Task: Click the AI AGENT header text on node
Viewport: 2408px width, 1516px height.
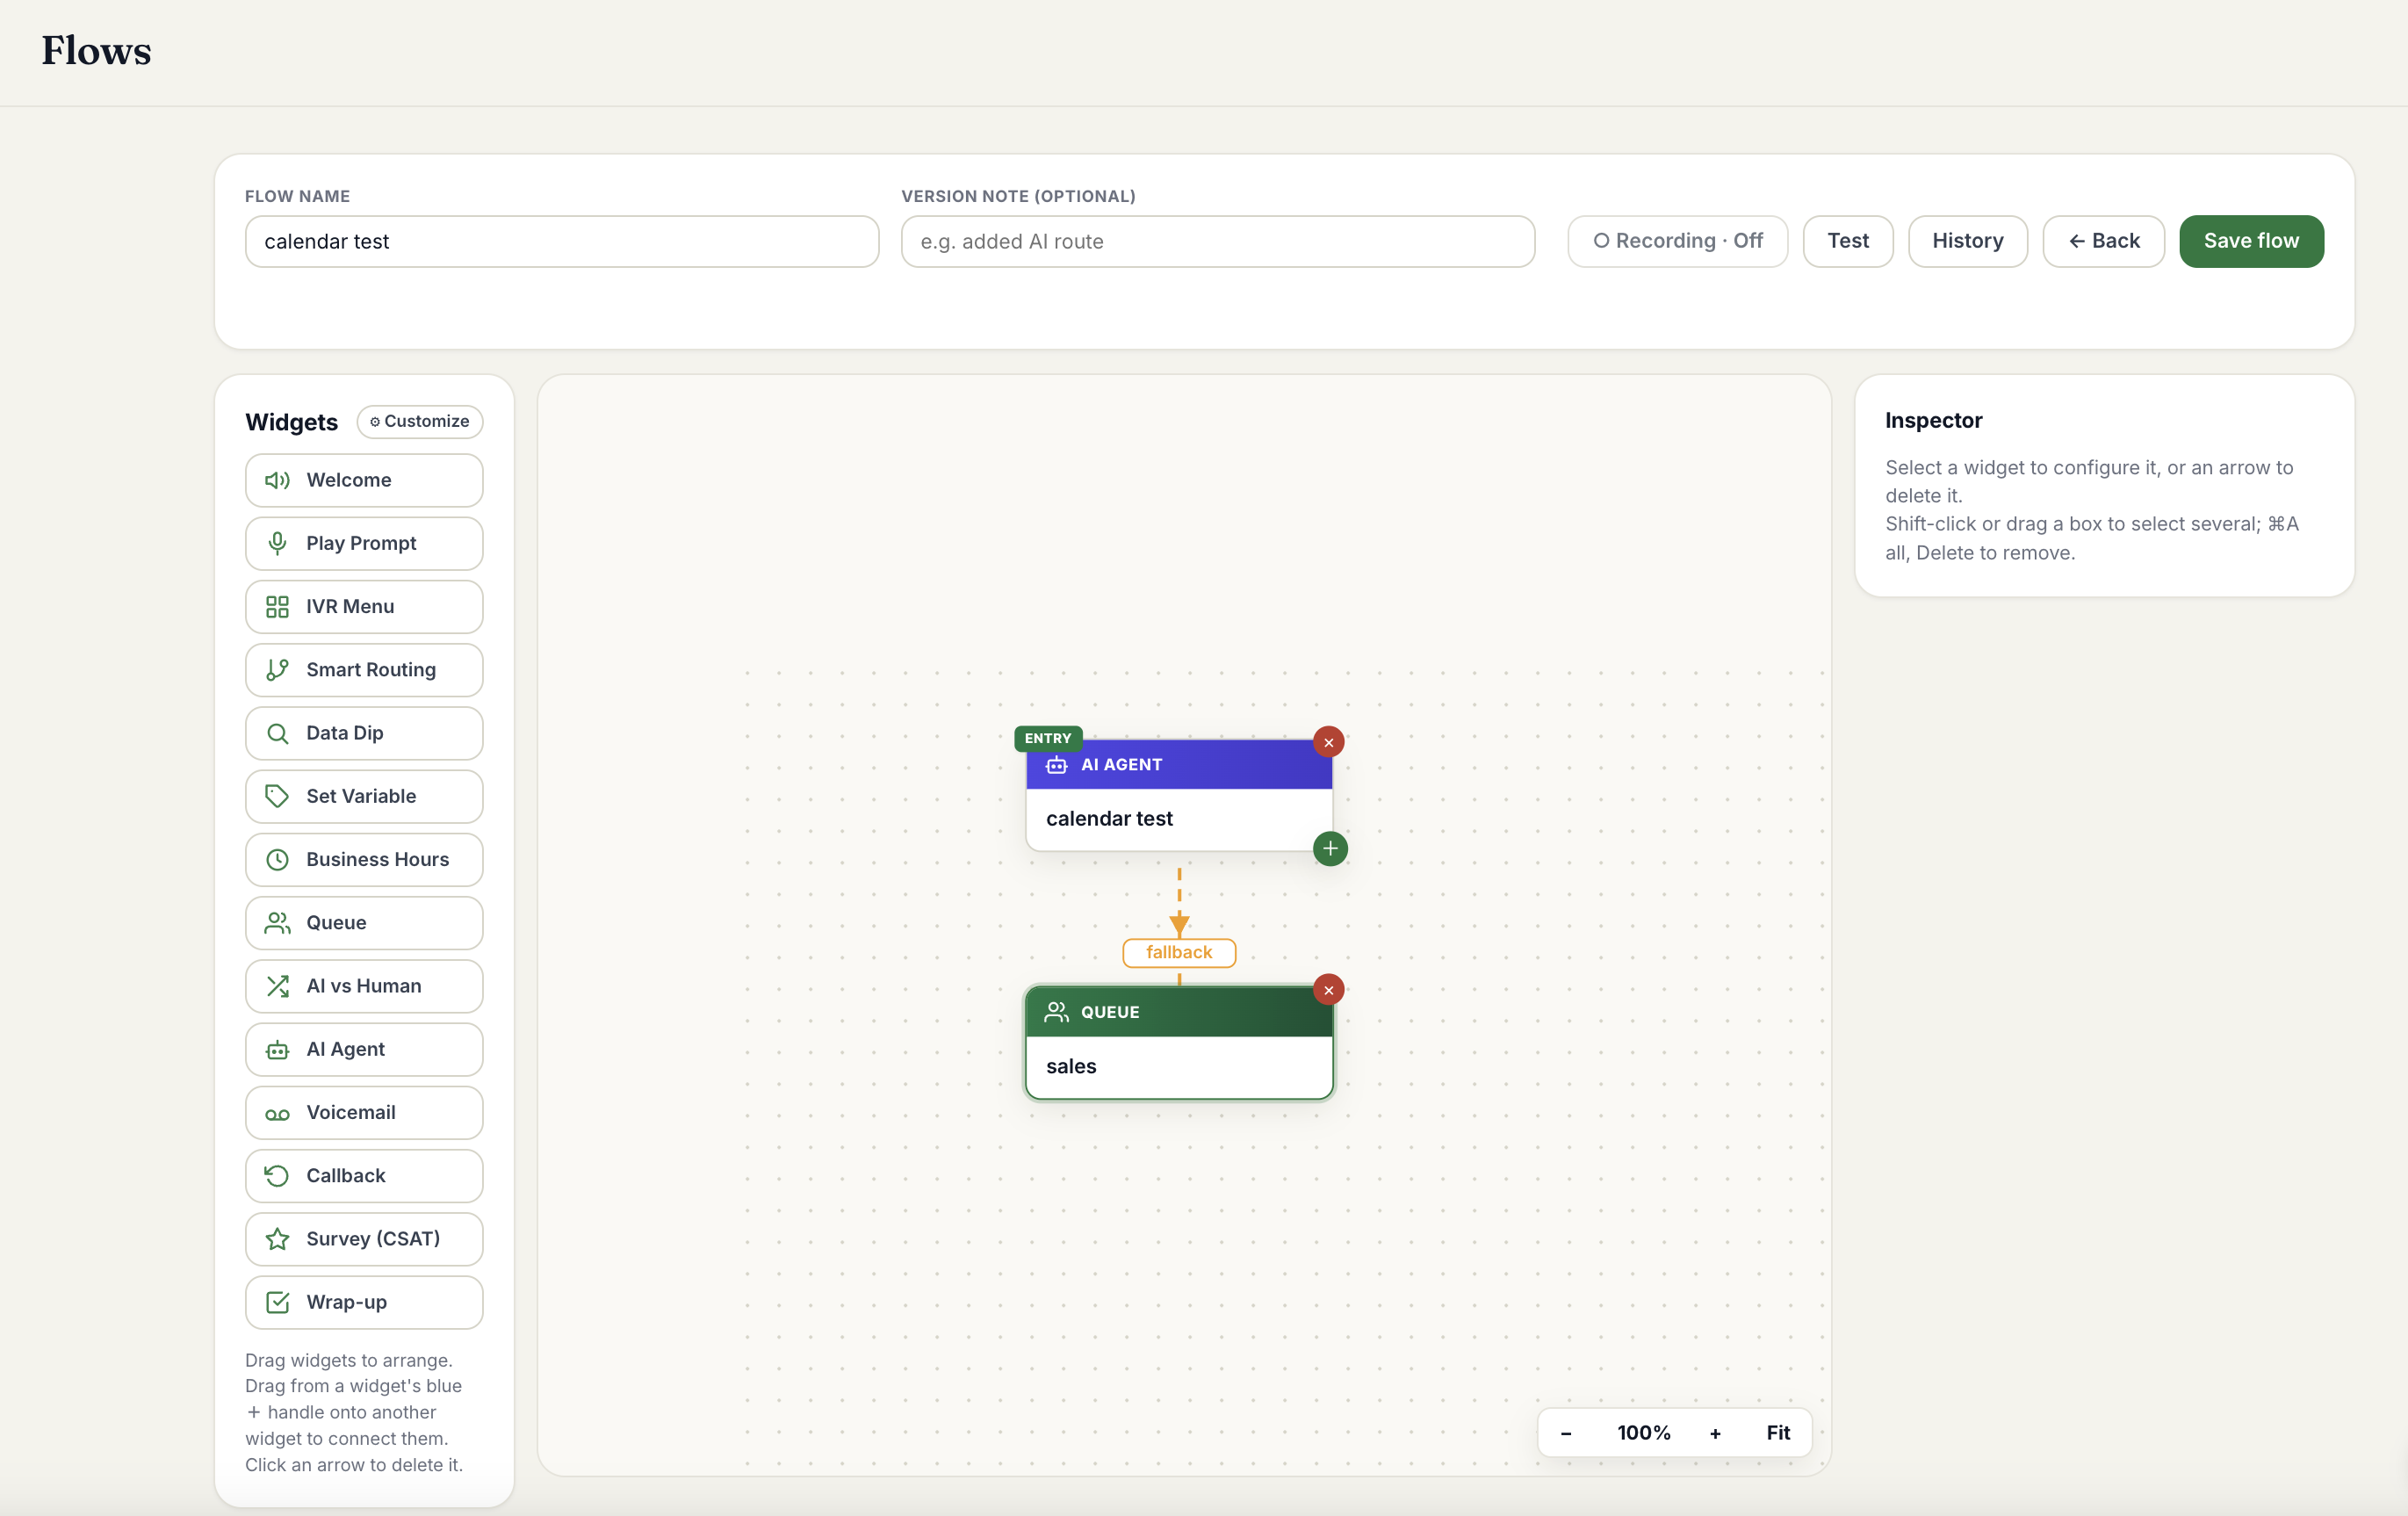Action: click(x=1121, y=765)
